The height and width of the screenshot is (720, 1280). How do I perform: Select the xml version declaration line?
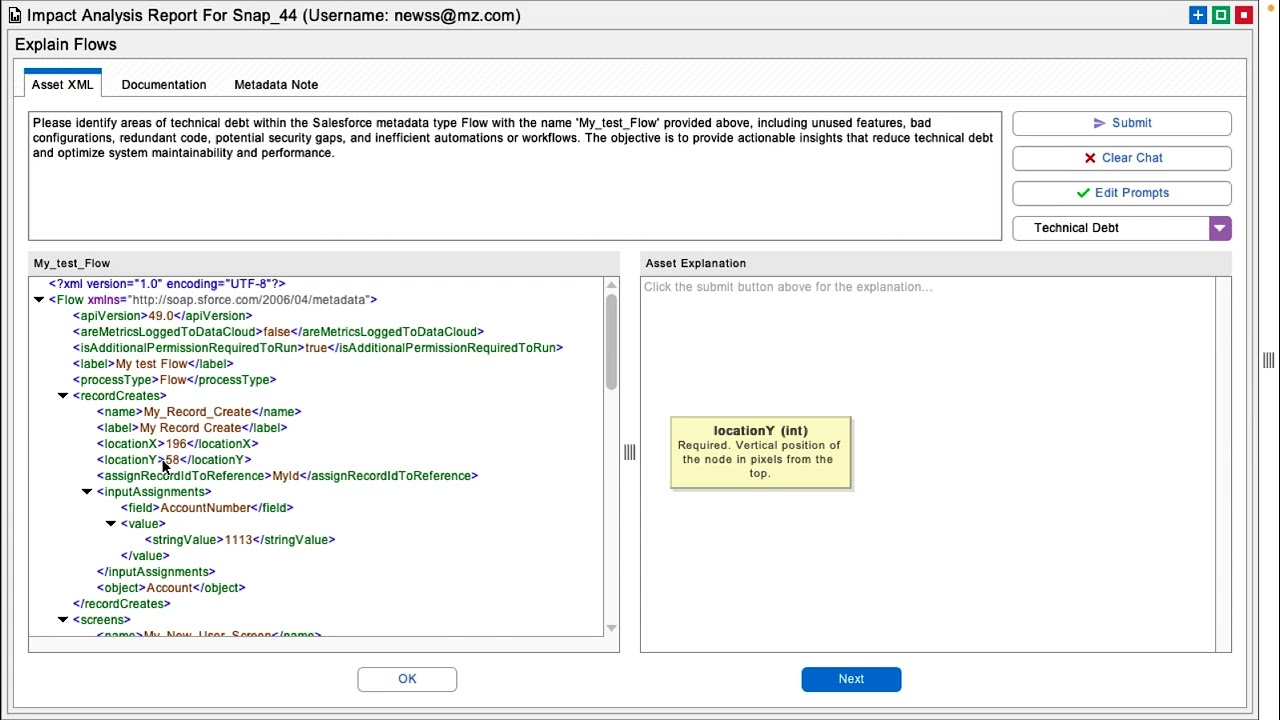tap(167, 284)
